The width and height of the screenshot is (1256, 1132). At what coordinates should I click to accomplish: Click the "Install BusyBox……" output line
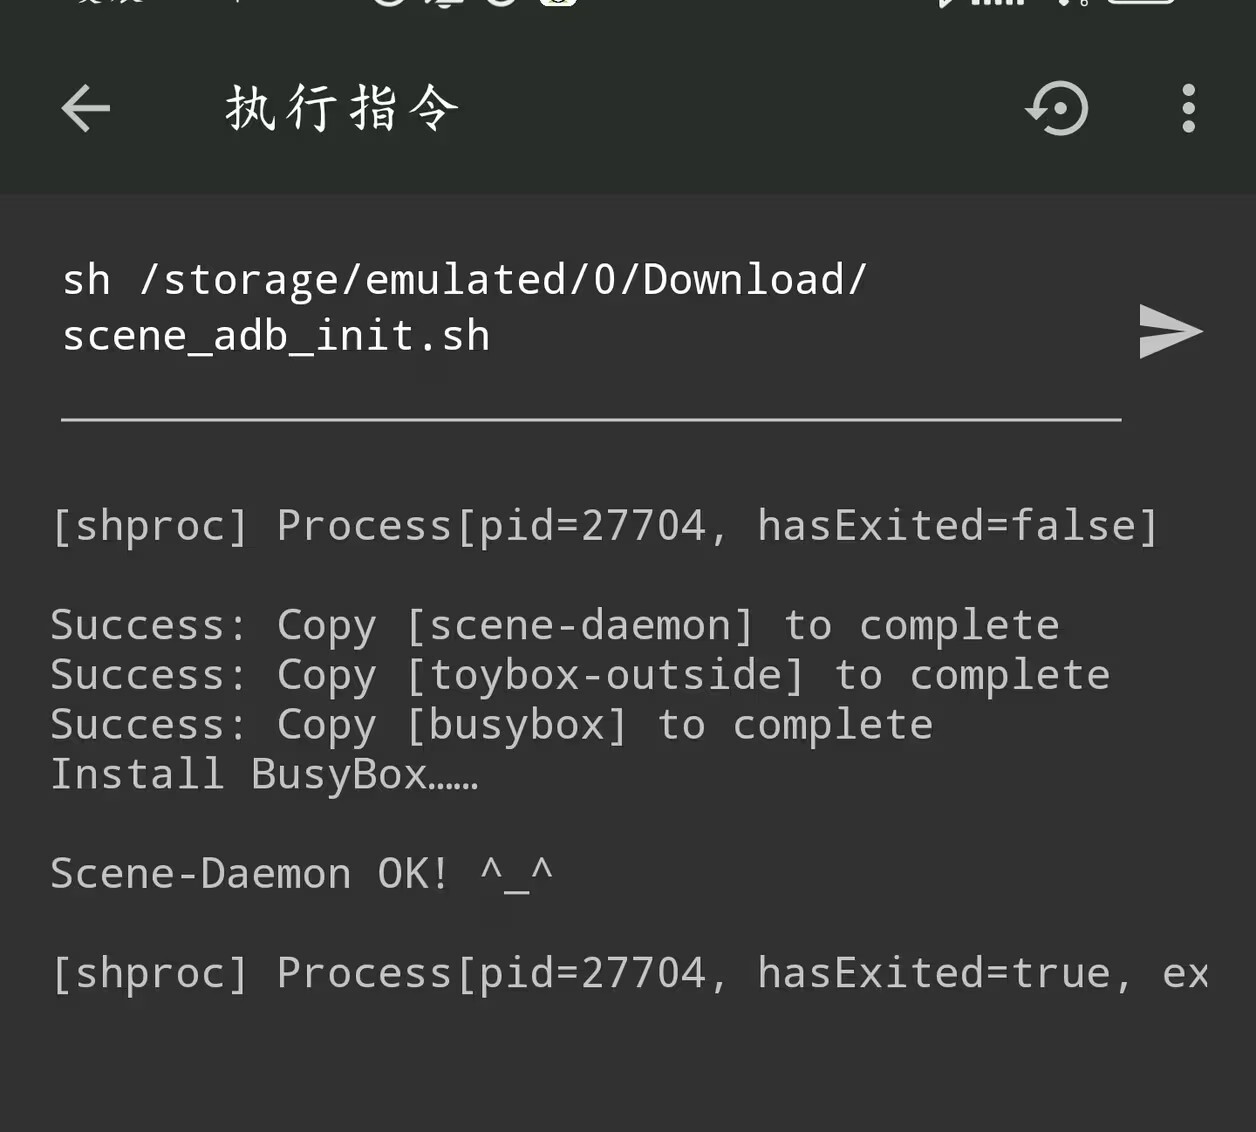pos(264,775)
